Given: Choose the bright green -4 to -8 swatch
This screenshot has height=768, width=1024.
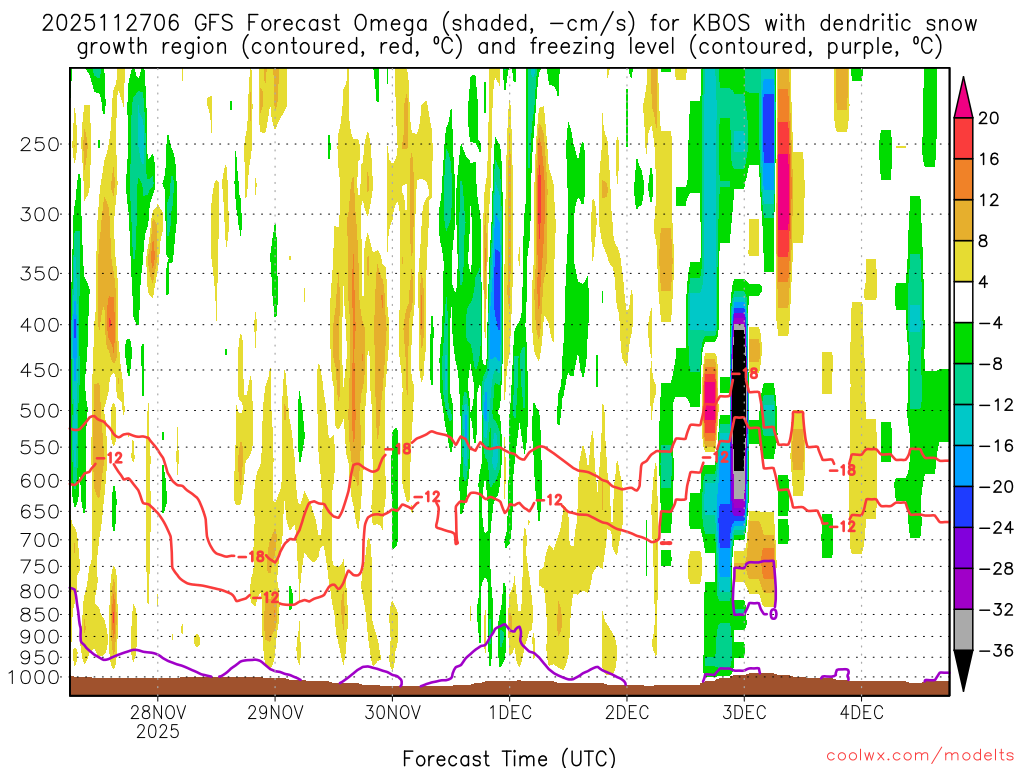Looking at the screenshot, I should pyautogui.click(x=963, y=344).
